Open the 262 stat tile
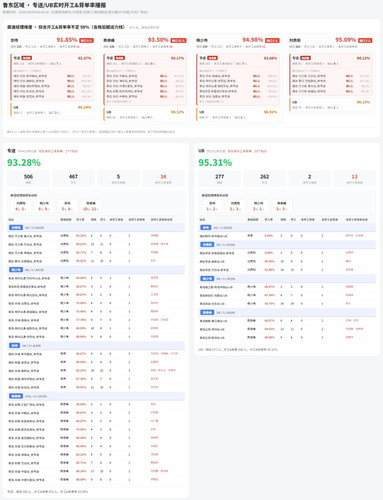383x500 pixels. (x=265, y=178)
